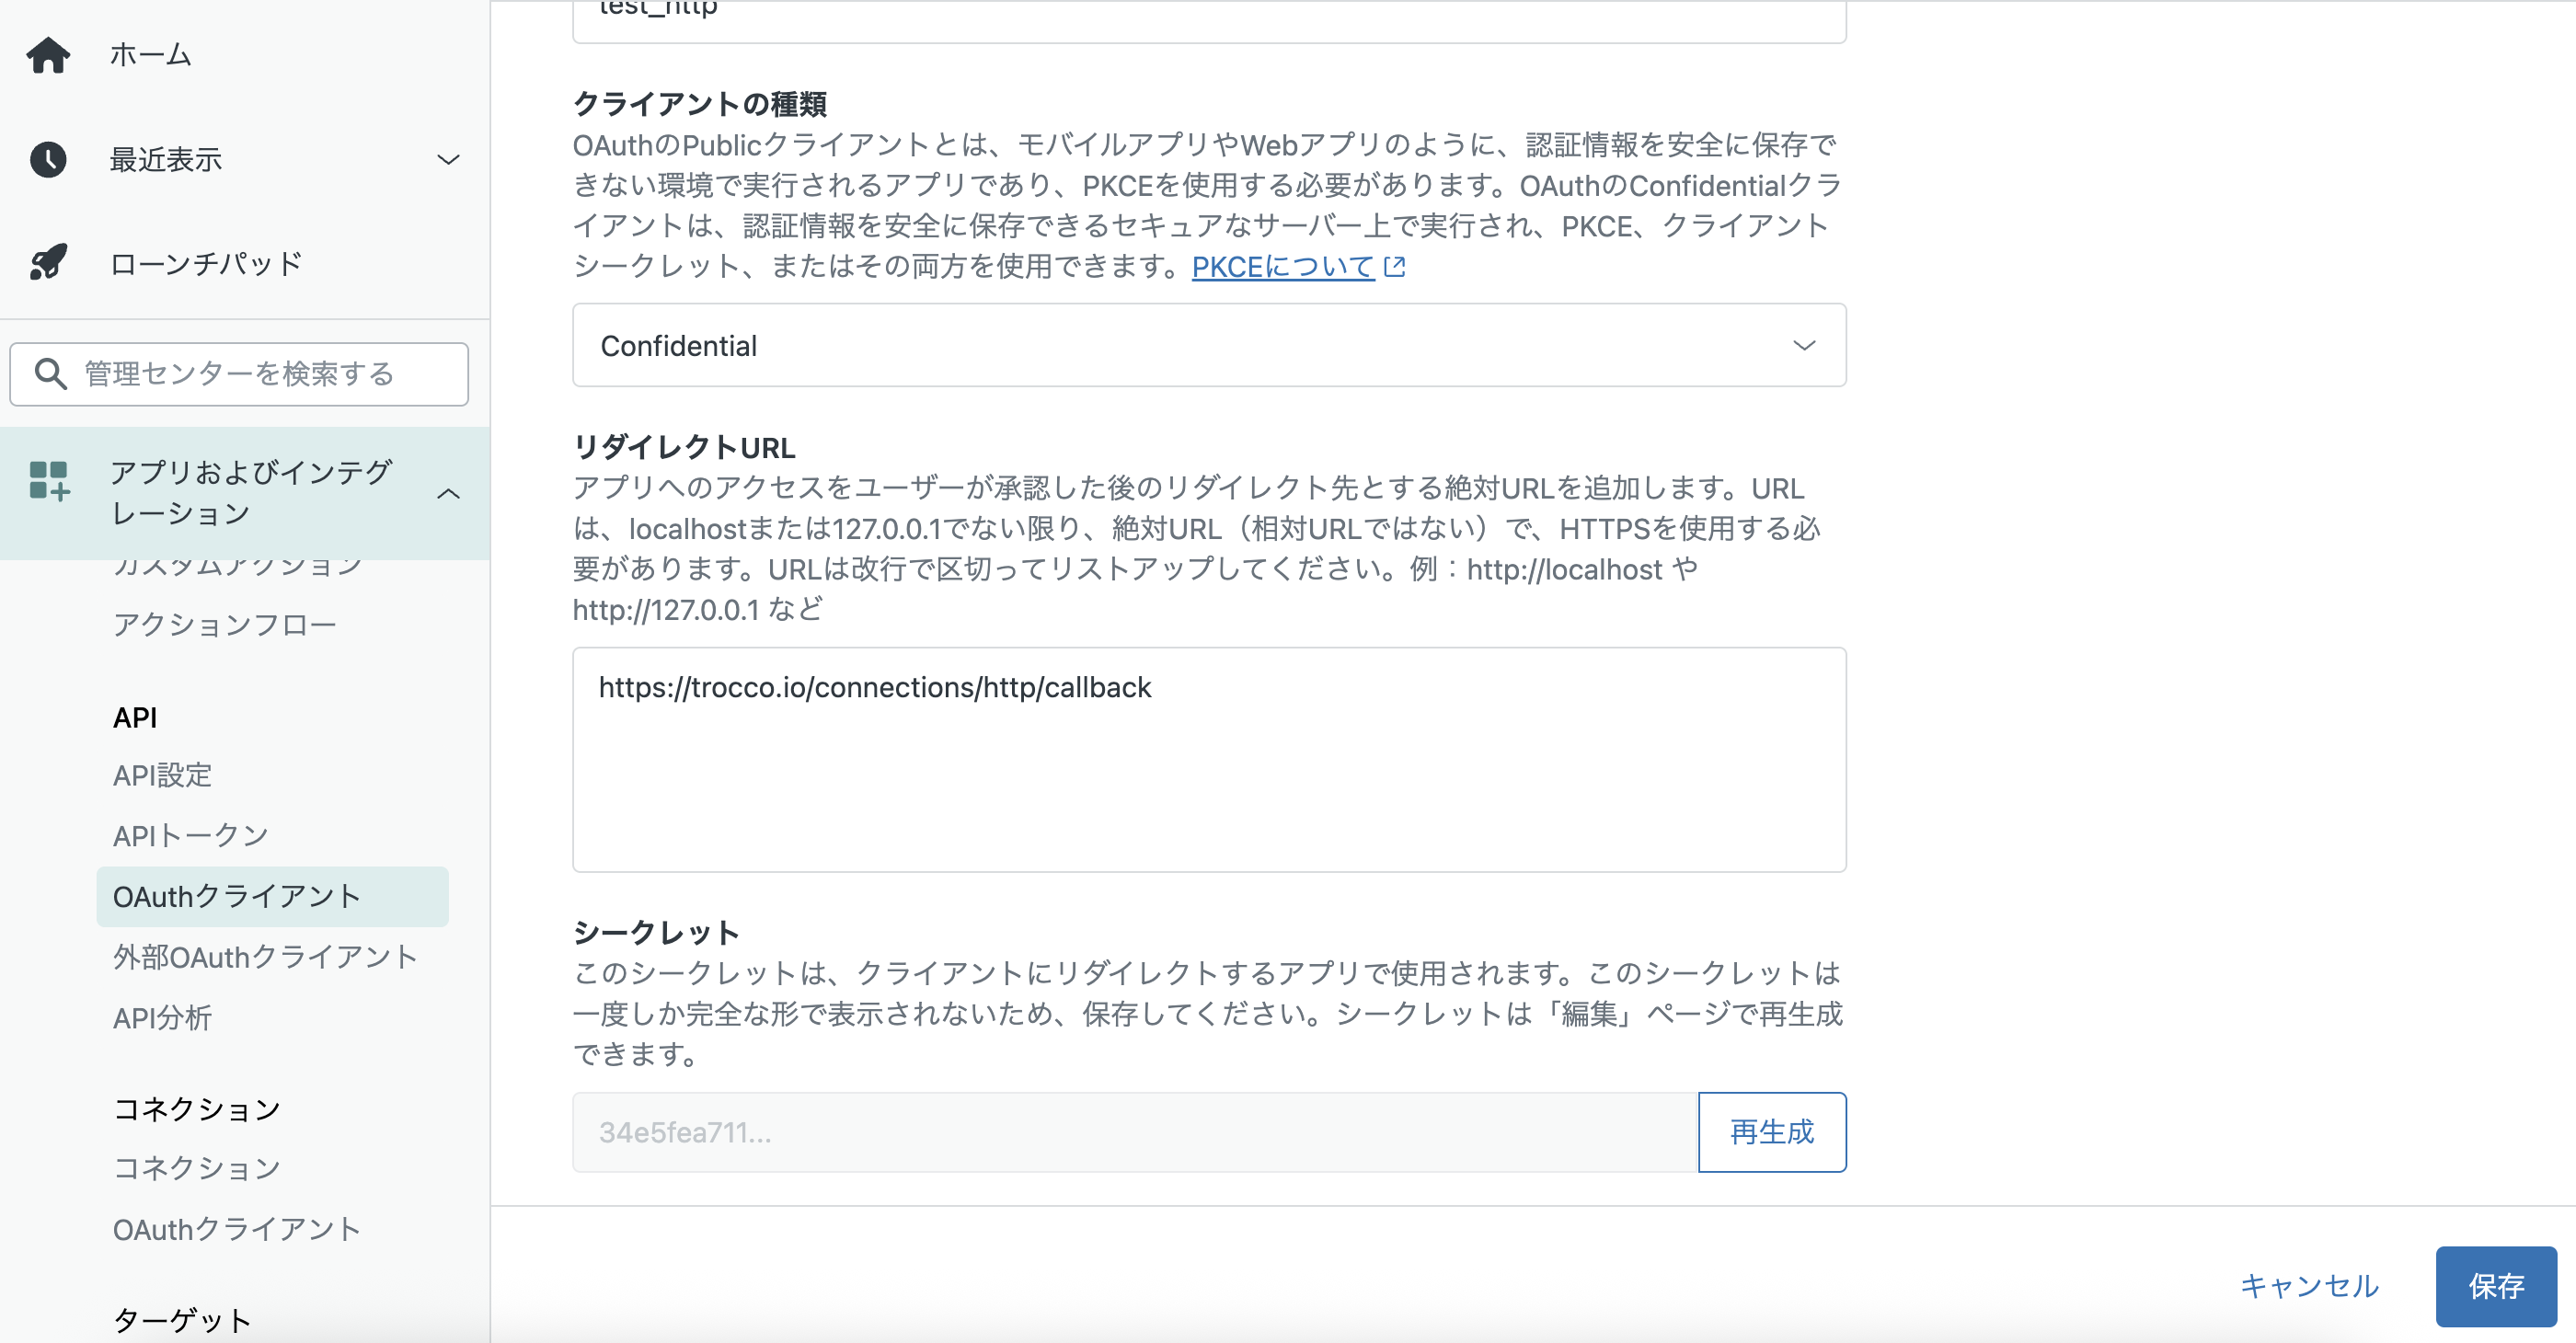Click the キャンセル cancel link
The image size is (2576, 1343).
(x=2310, y=1286)
